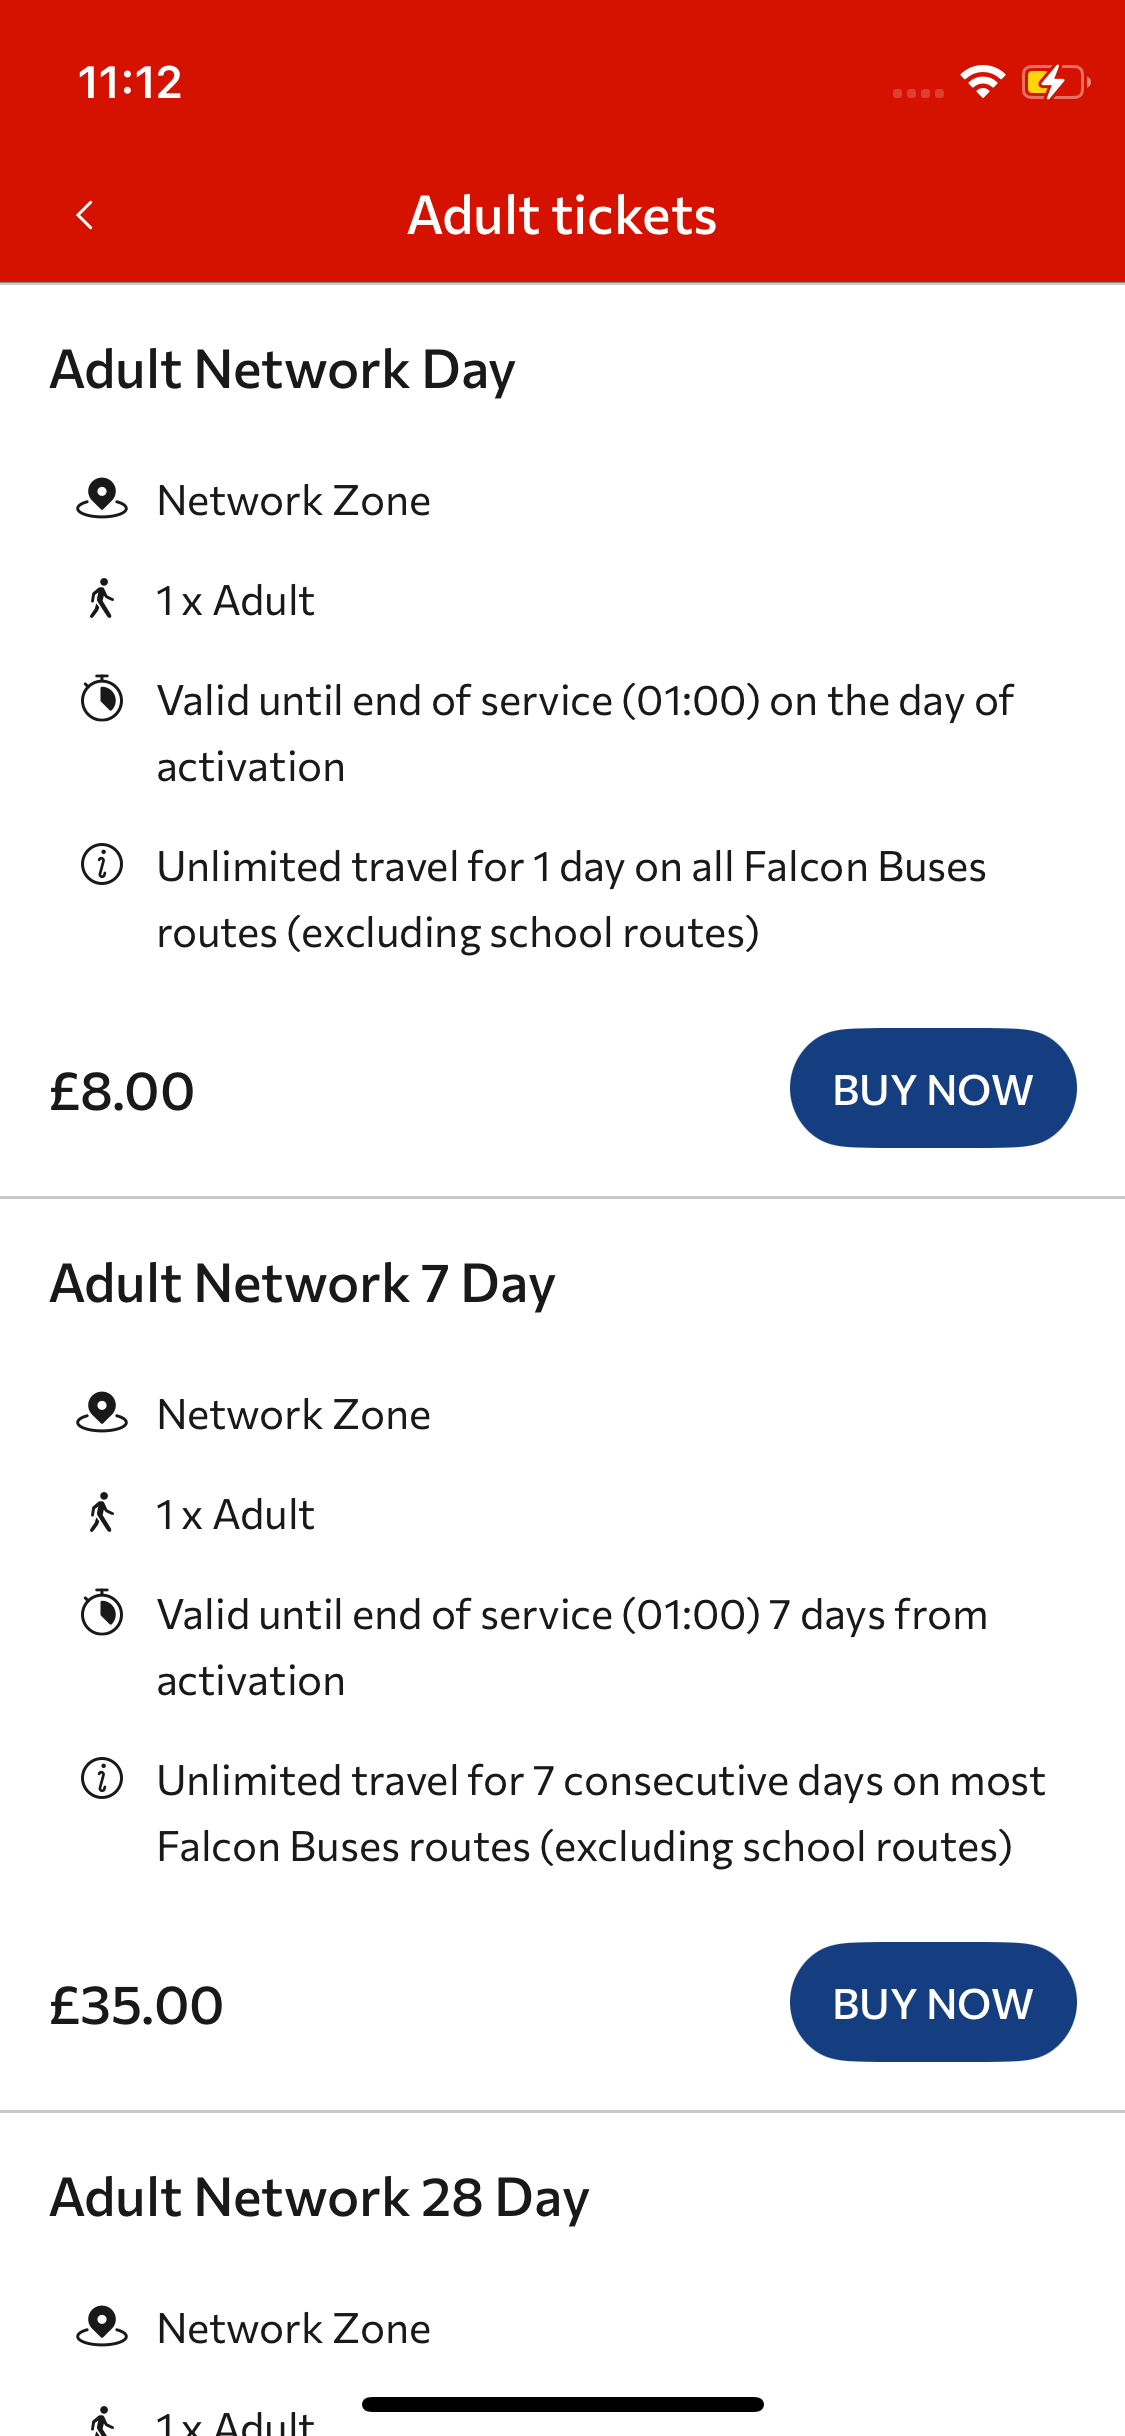Tap the map pin icon under Adult Network 28 Day
Viewport: 1125px width, 2436px height.
(102, 2327)
